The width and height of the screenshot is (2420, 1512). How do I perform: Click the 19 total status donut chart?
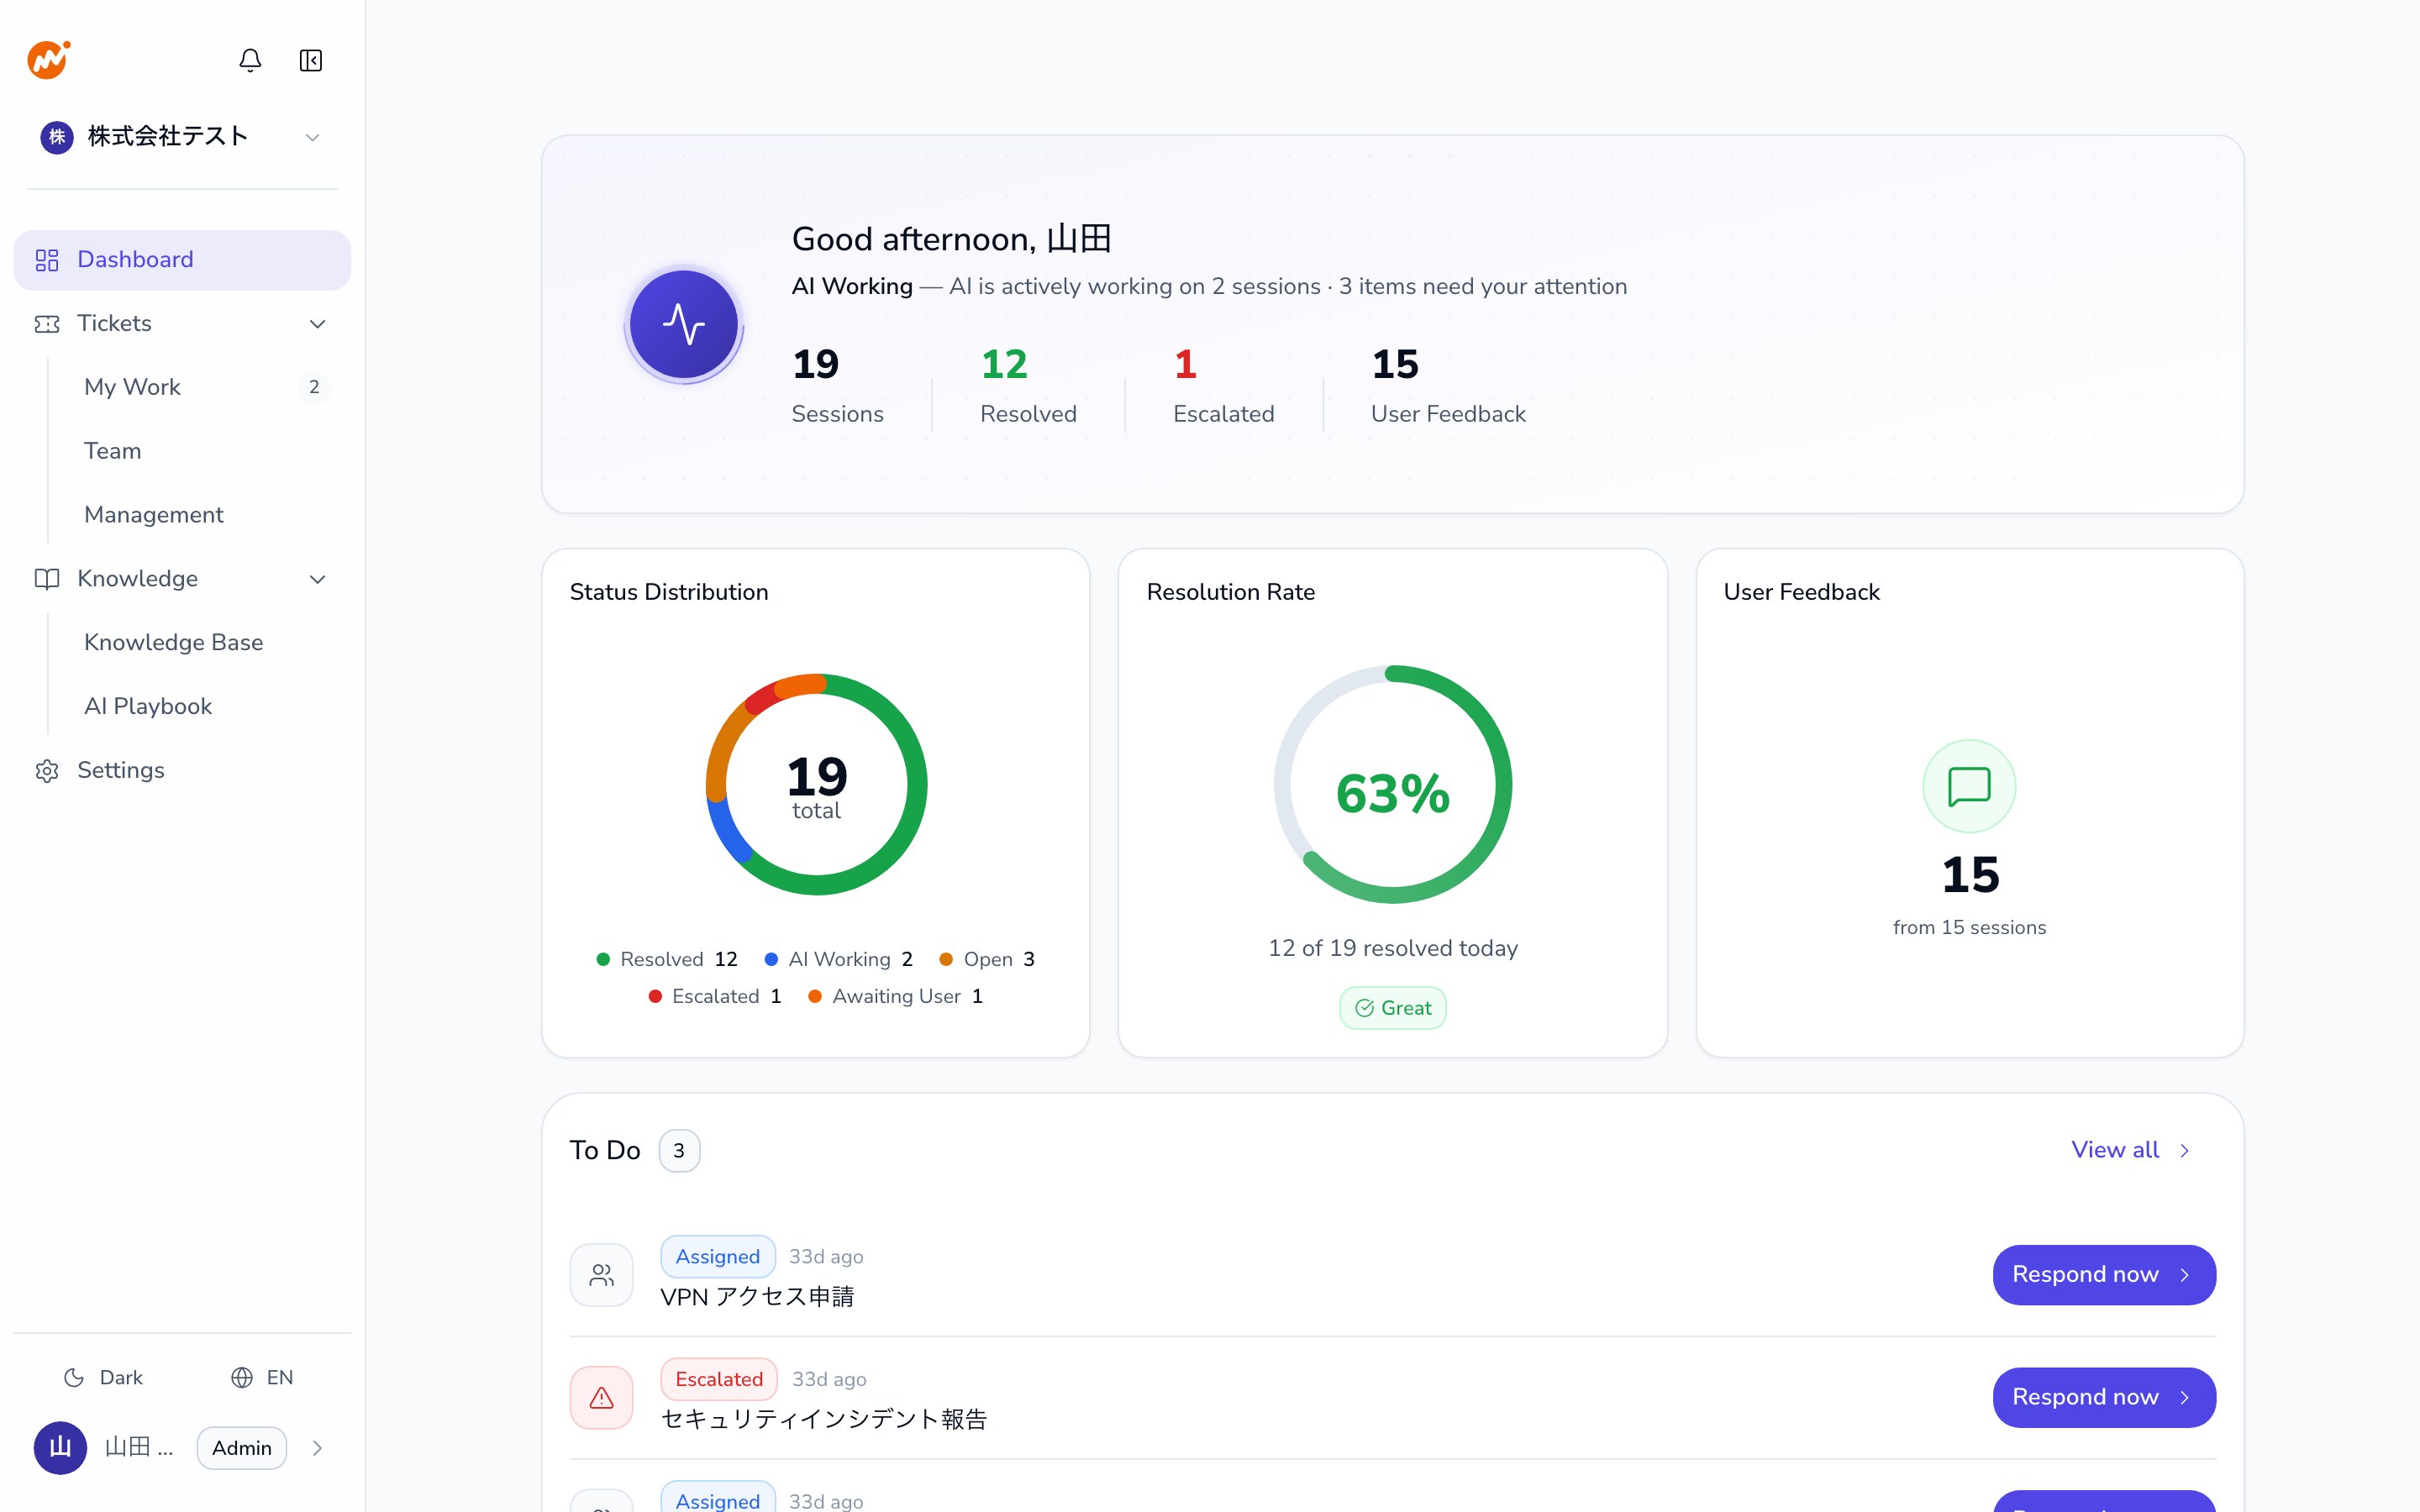point(816,785)
